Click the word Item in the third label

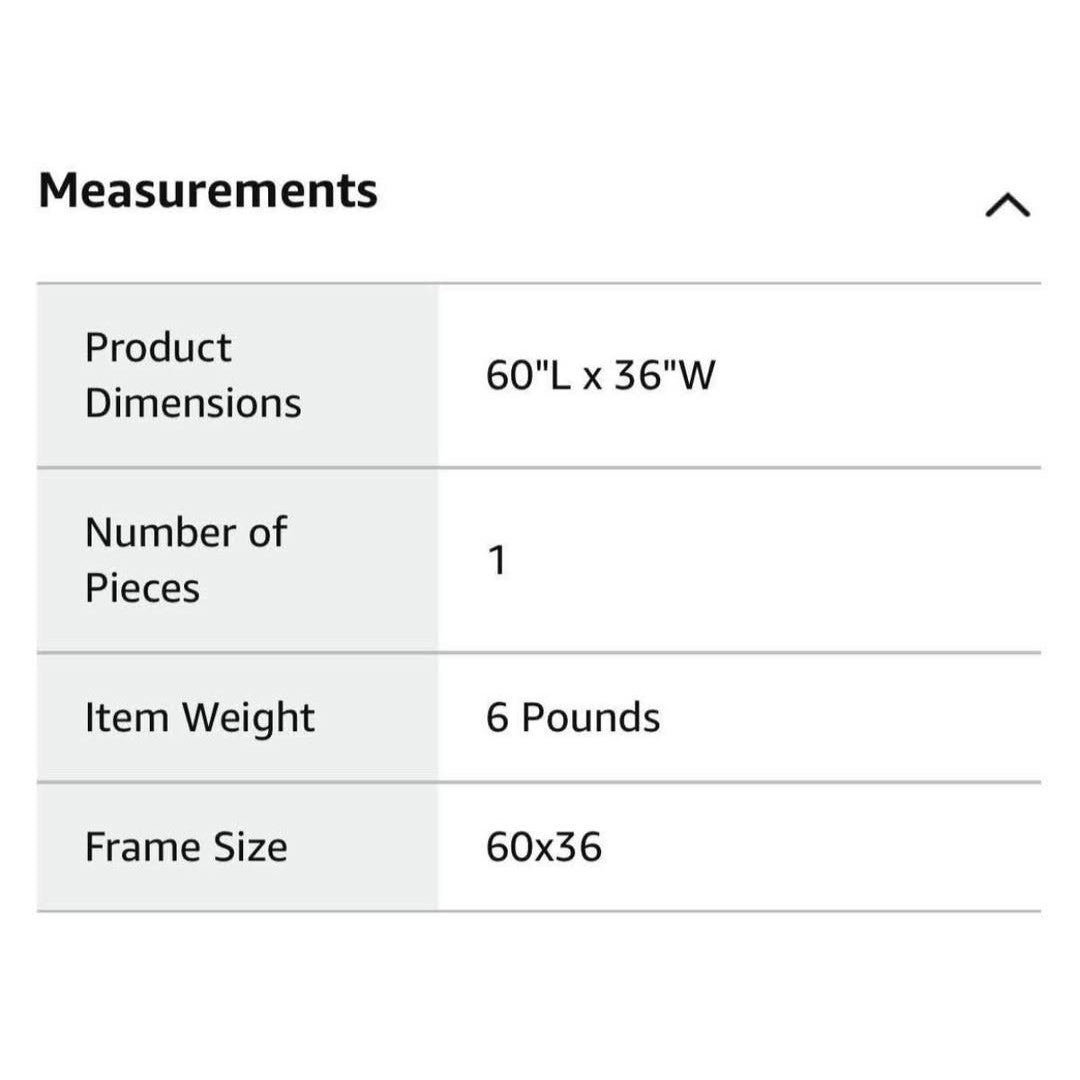click(x=127, y=717)
